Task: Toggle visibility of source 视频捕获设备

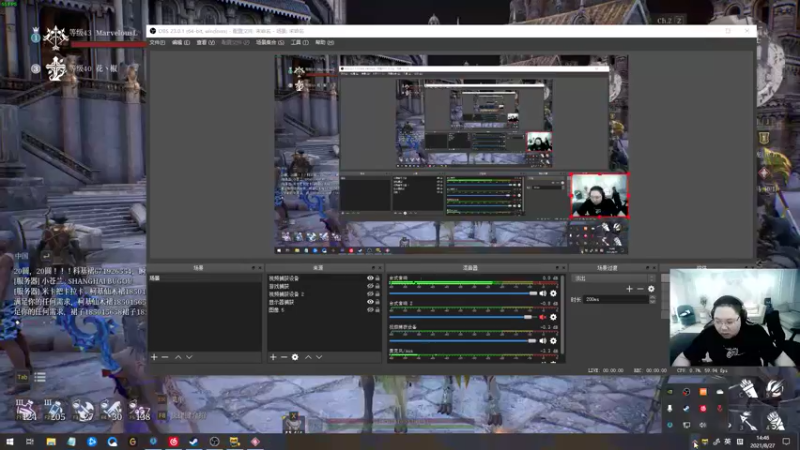Action: pos(370,278)
